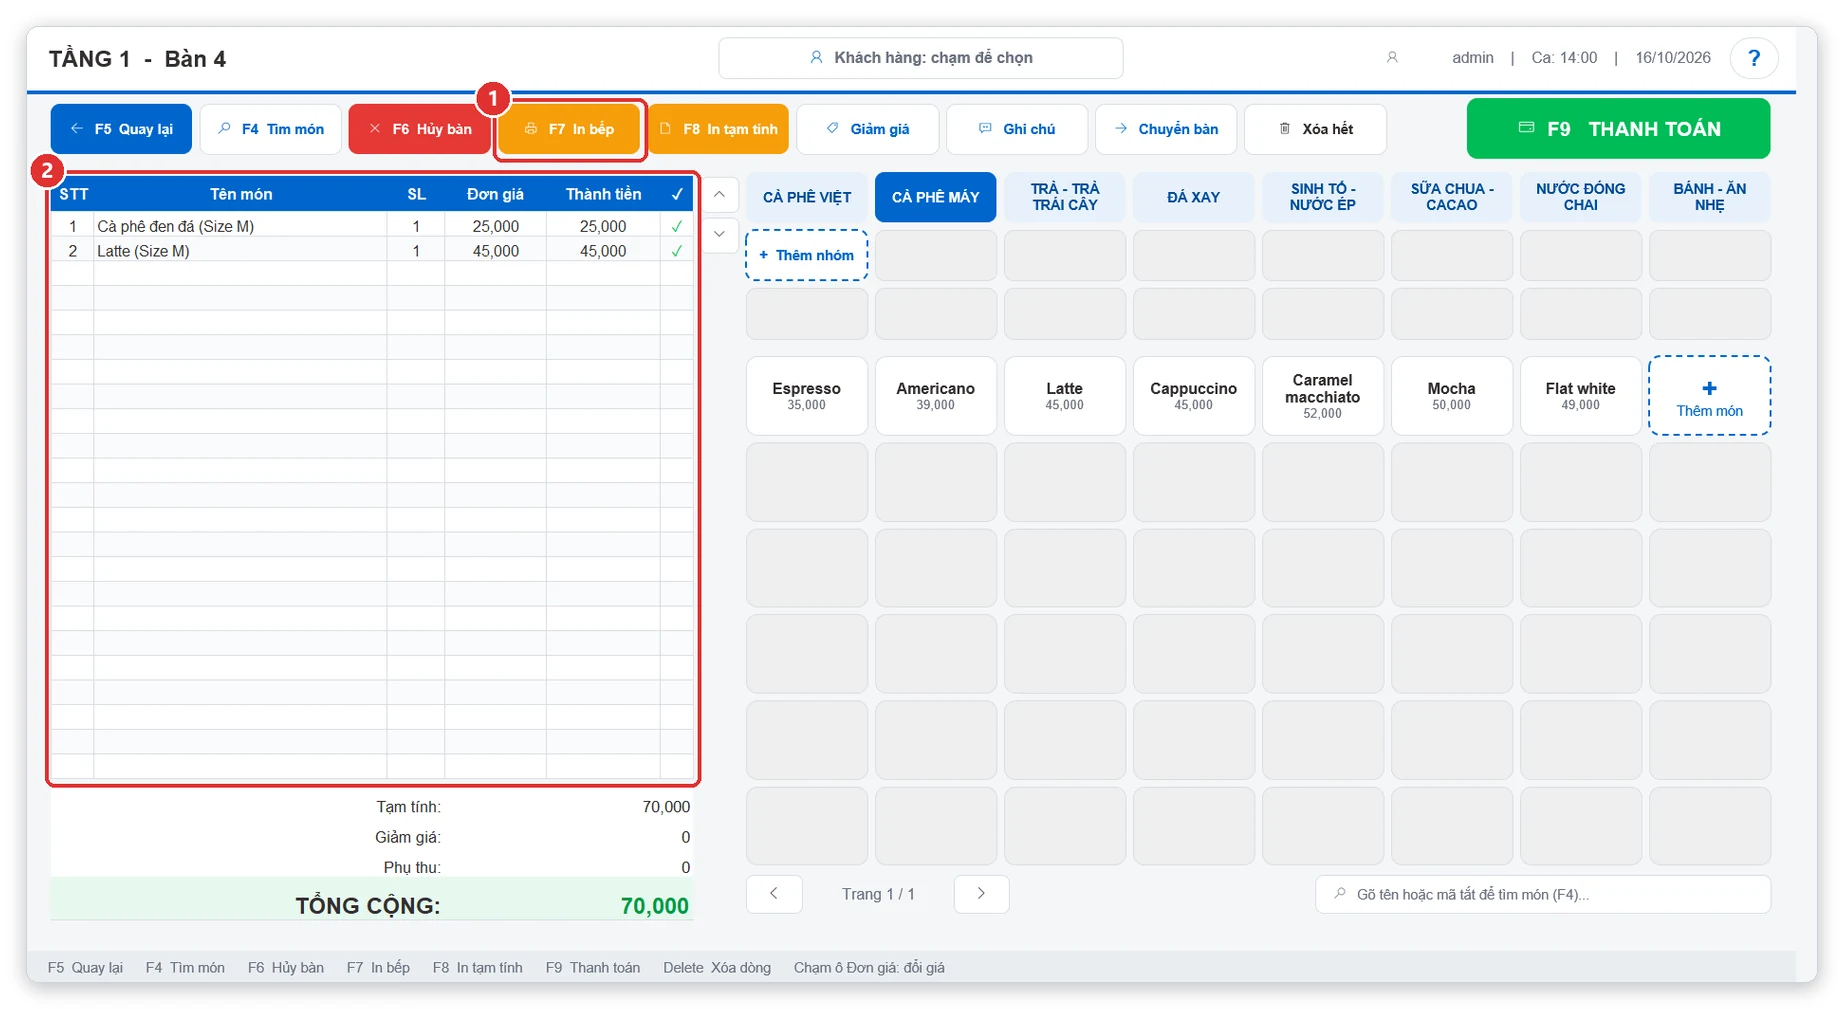Add Mocha to the order
This screenshot has width=1844, height=1009.
pyautogui.click(x=1451, y=395)
